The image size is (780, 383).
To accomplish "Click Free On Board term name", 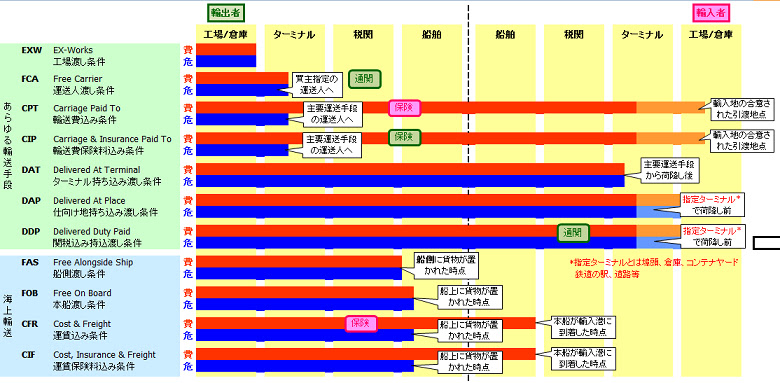I will pyautogui.click(x=82, y=293).
